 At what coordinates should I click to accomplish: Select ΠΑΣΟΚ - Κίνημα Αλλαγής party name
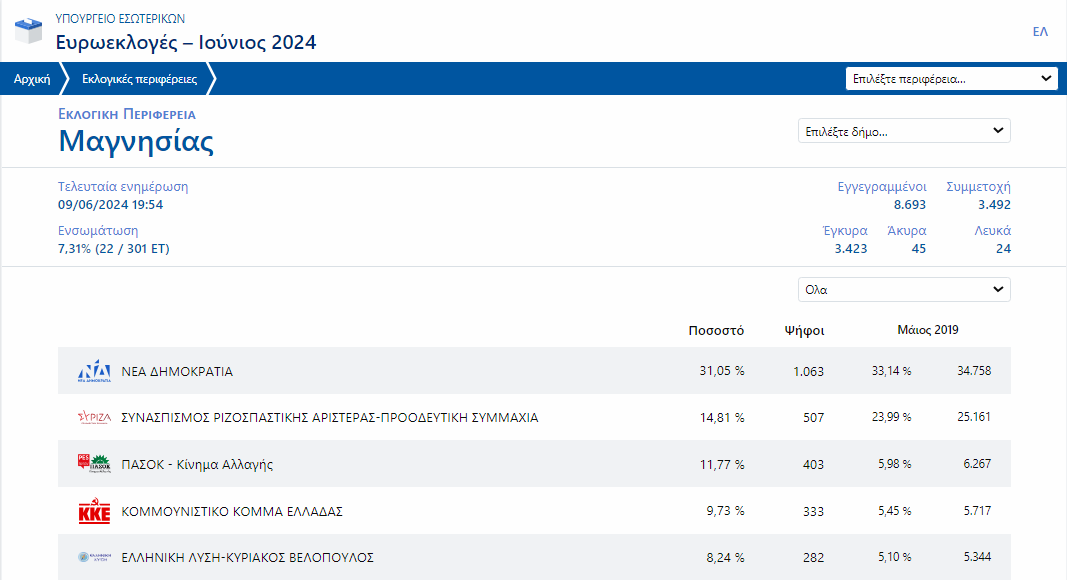tap(197, 464)
